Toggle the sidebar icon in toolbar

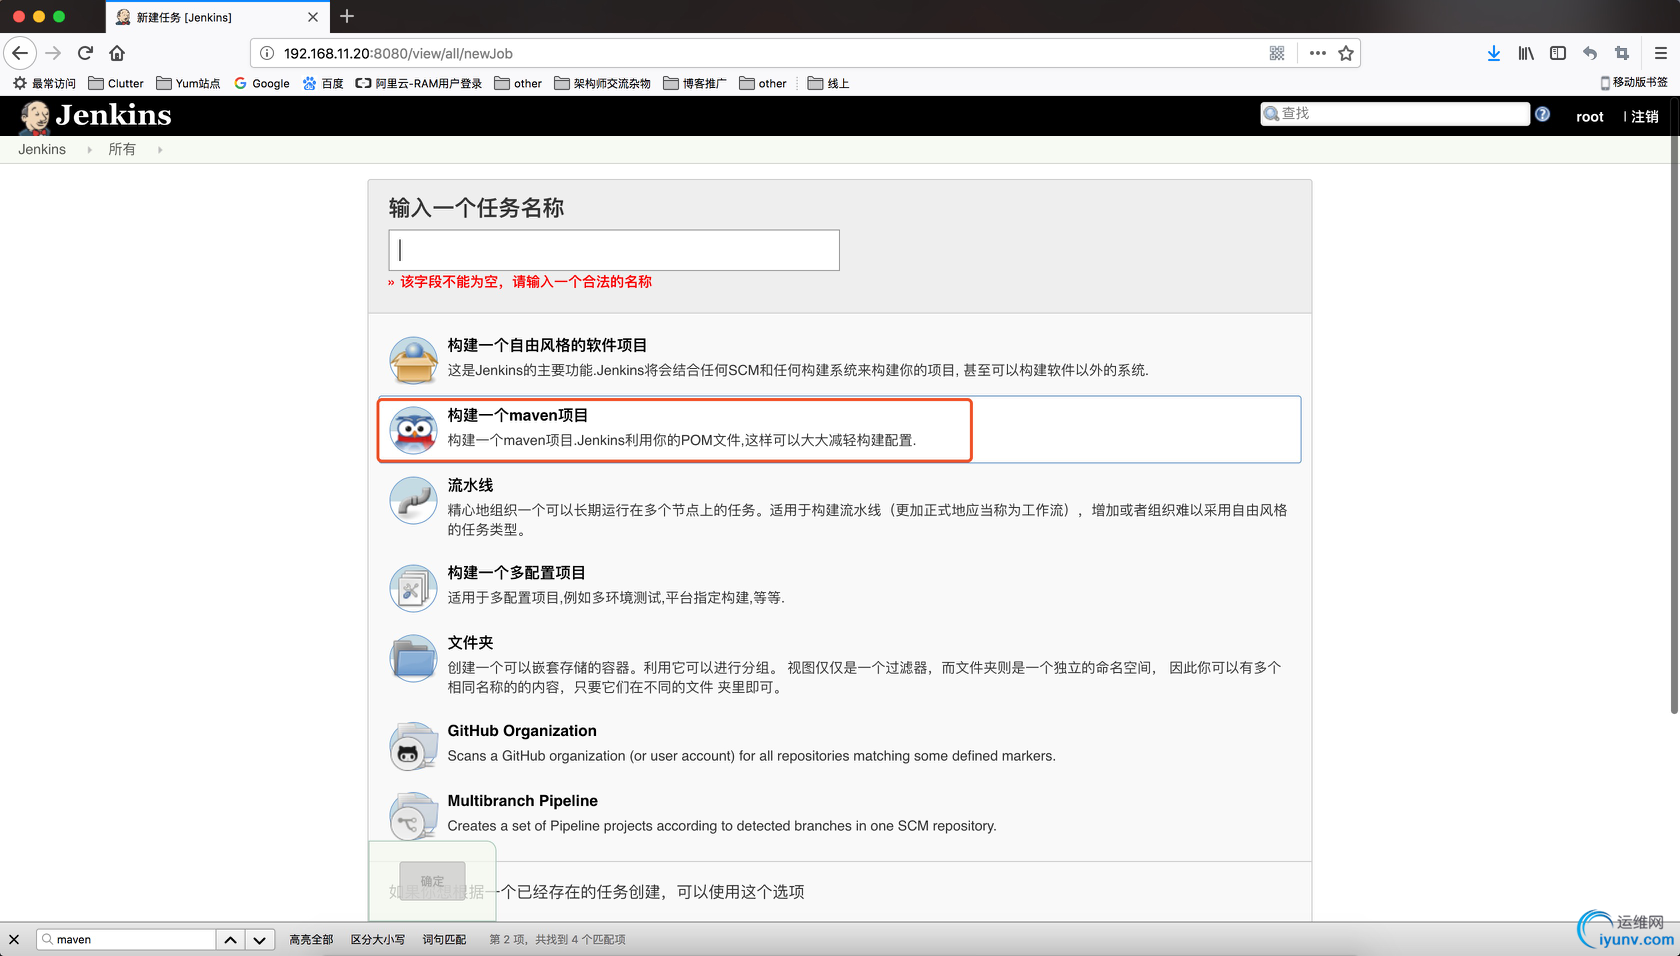(1558, 53)
